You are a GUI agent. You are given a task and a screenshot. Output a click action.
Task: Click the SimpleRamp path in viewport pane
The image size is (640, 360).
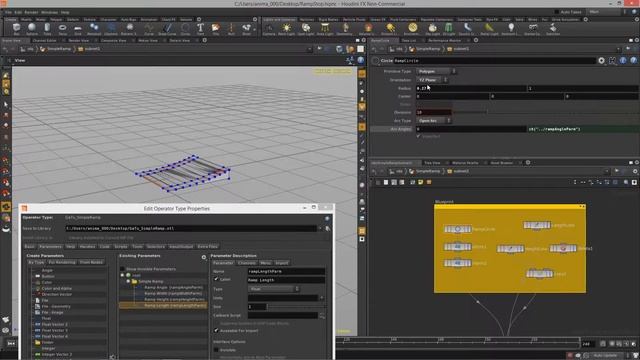tap(59, 49)
